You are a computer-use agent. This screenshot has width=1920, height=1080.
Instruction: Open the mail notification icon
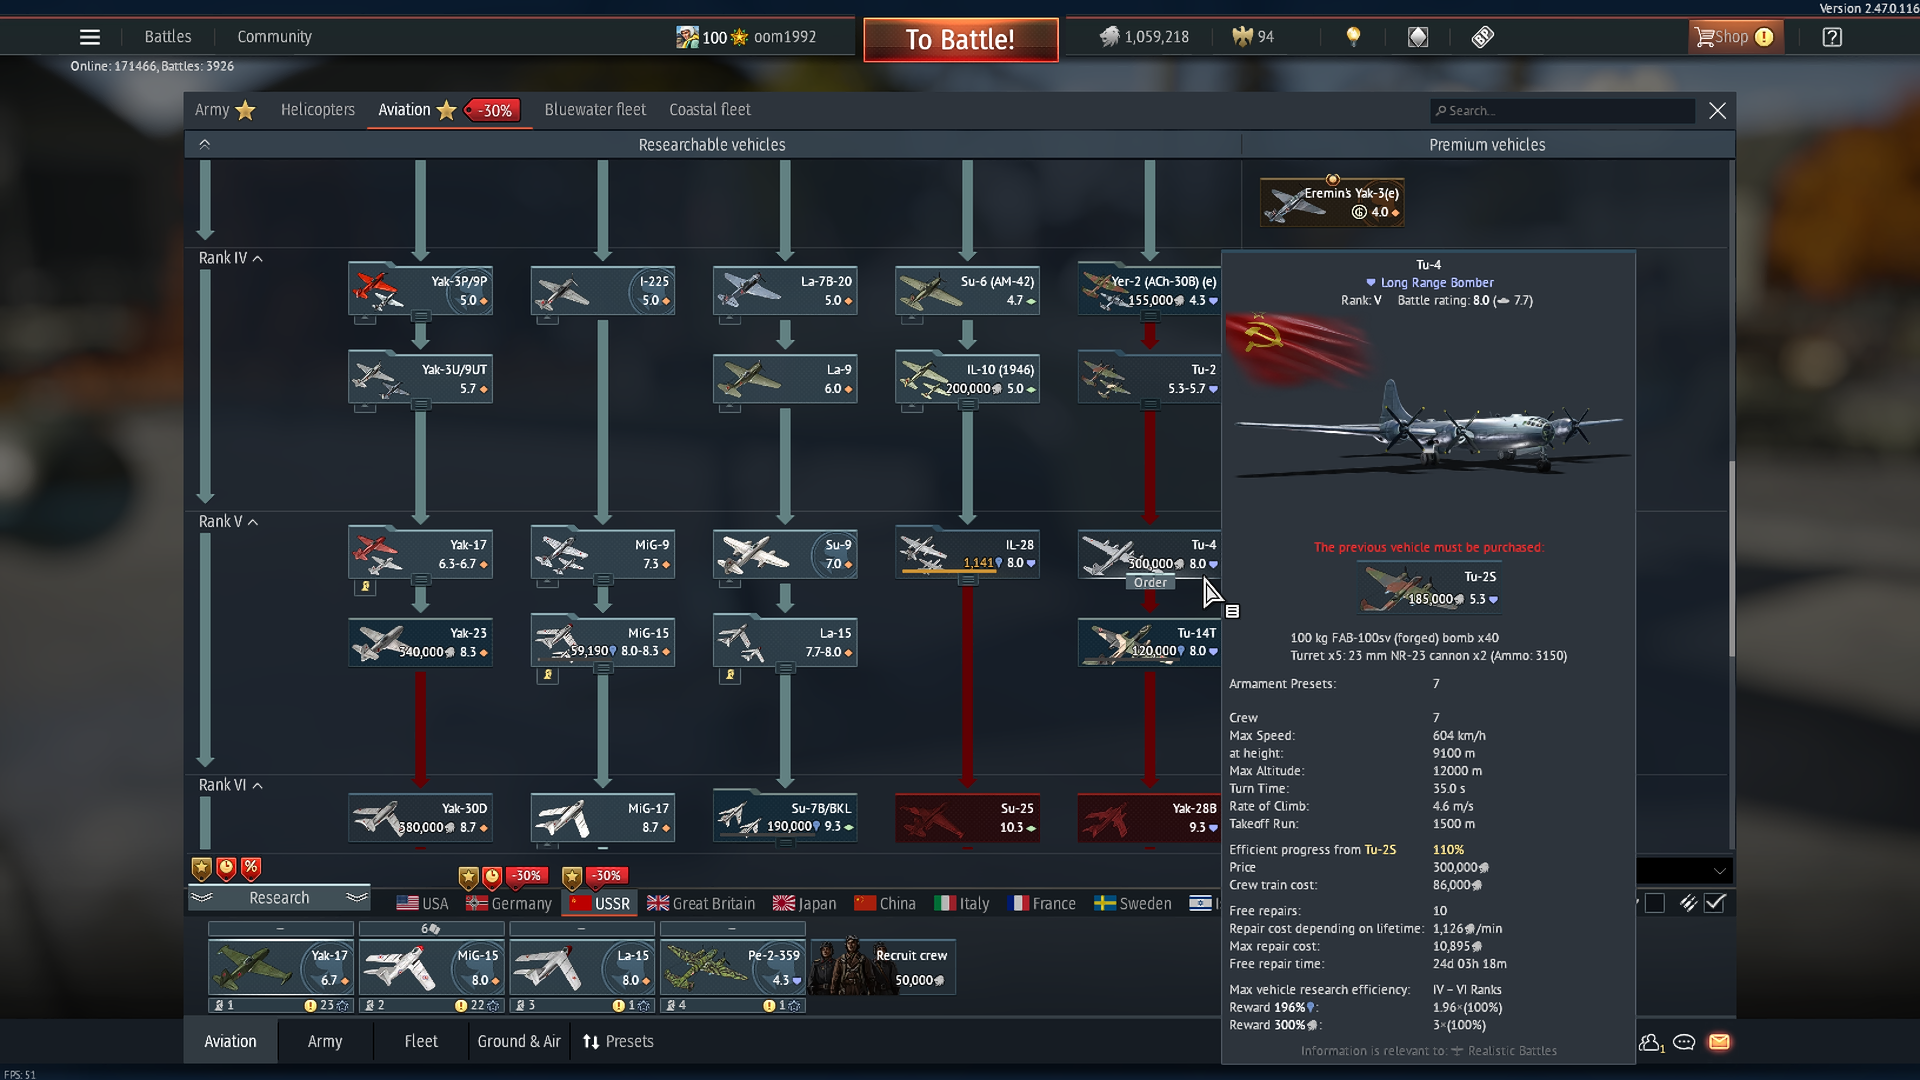pos(1720,1042)
